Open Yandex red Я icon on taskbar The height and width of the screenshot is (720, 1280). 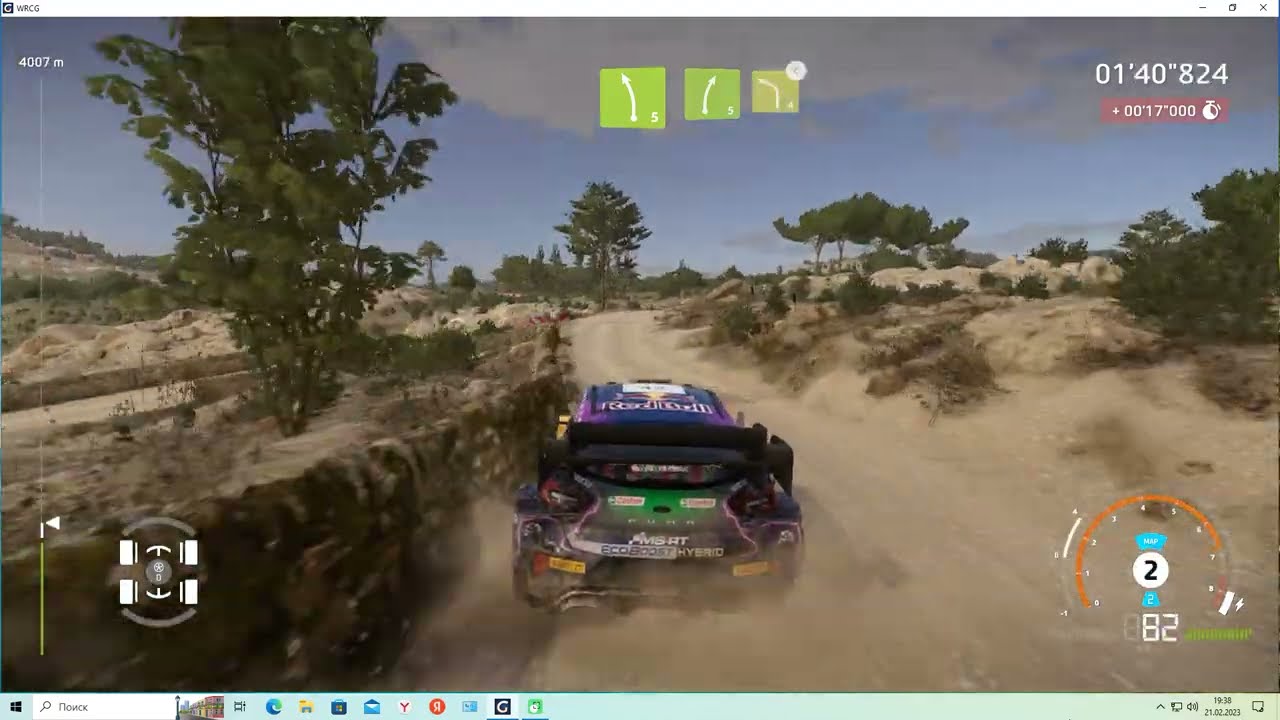437,706
